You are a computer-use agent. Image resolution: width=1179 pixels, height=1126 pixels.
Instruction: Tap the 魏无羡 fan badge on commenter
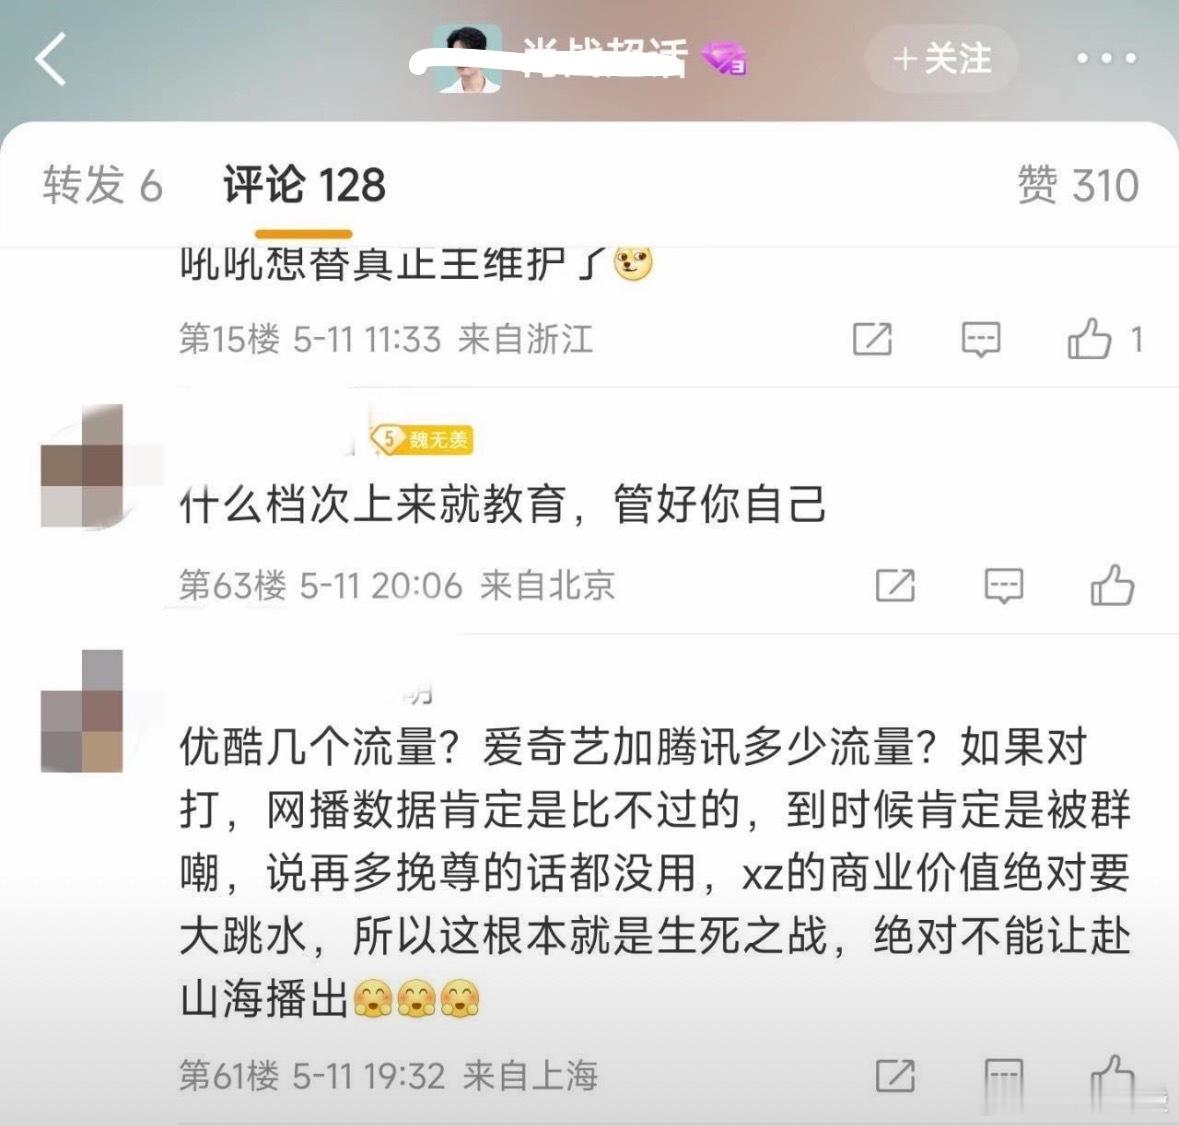tap(422, 439)
